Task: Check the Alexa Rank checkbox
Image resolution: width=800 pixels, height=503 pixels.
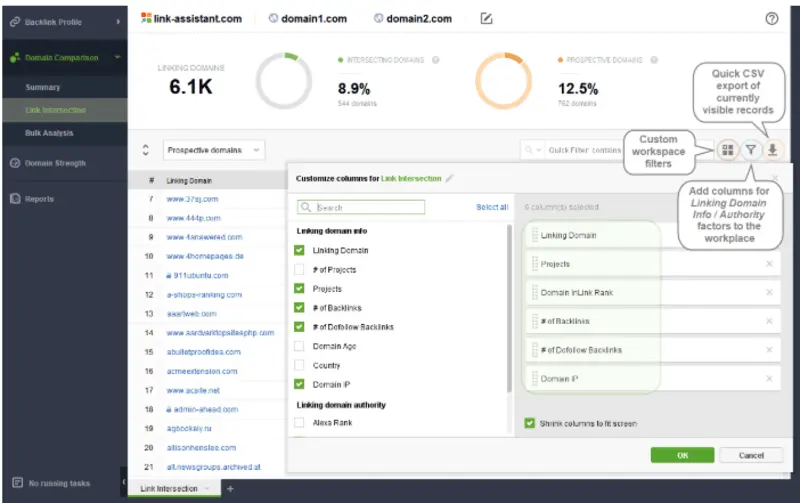Action: click(x=299, y=422)
